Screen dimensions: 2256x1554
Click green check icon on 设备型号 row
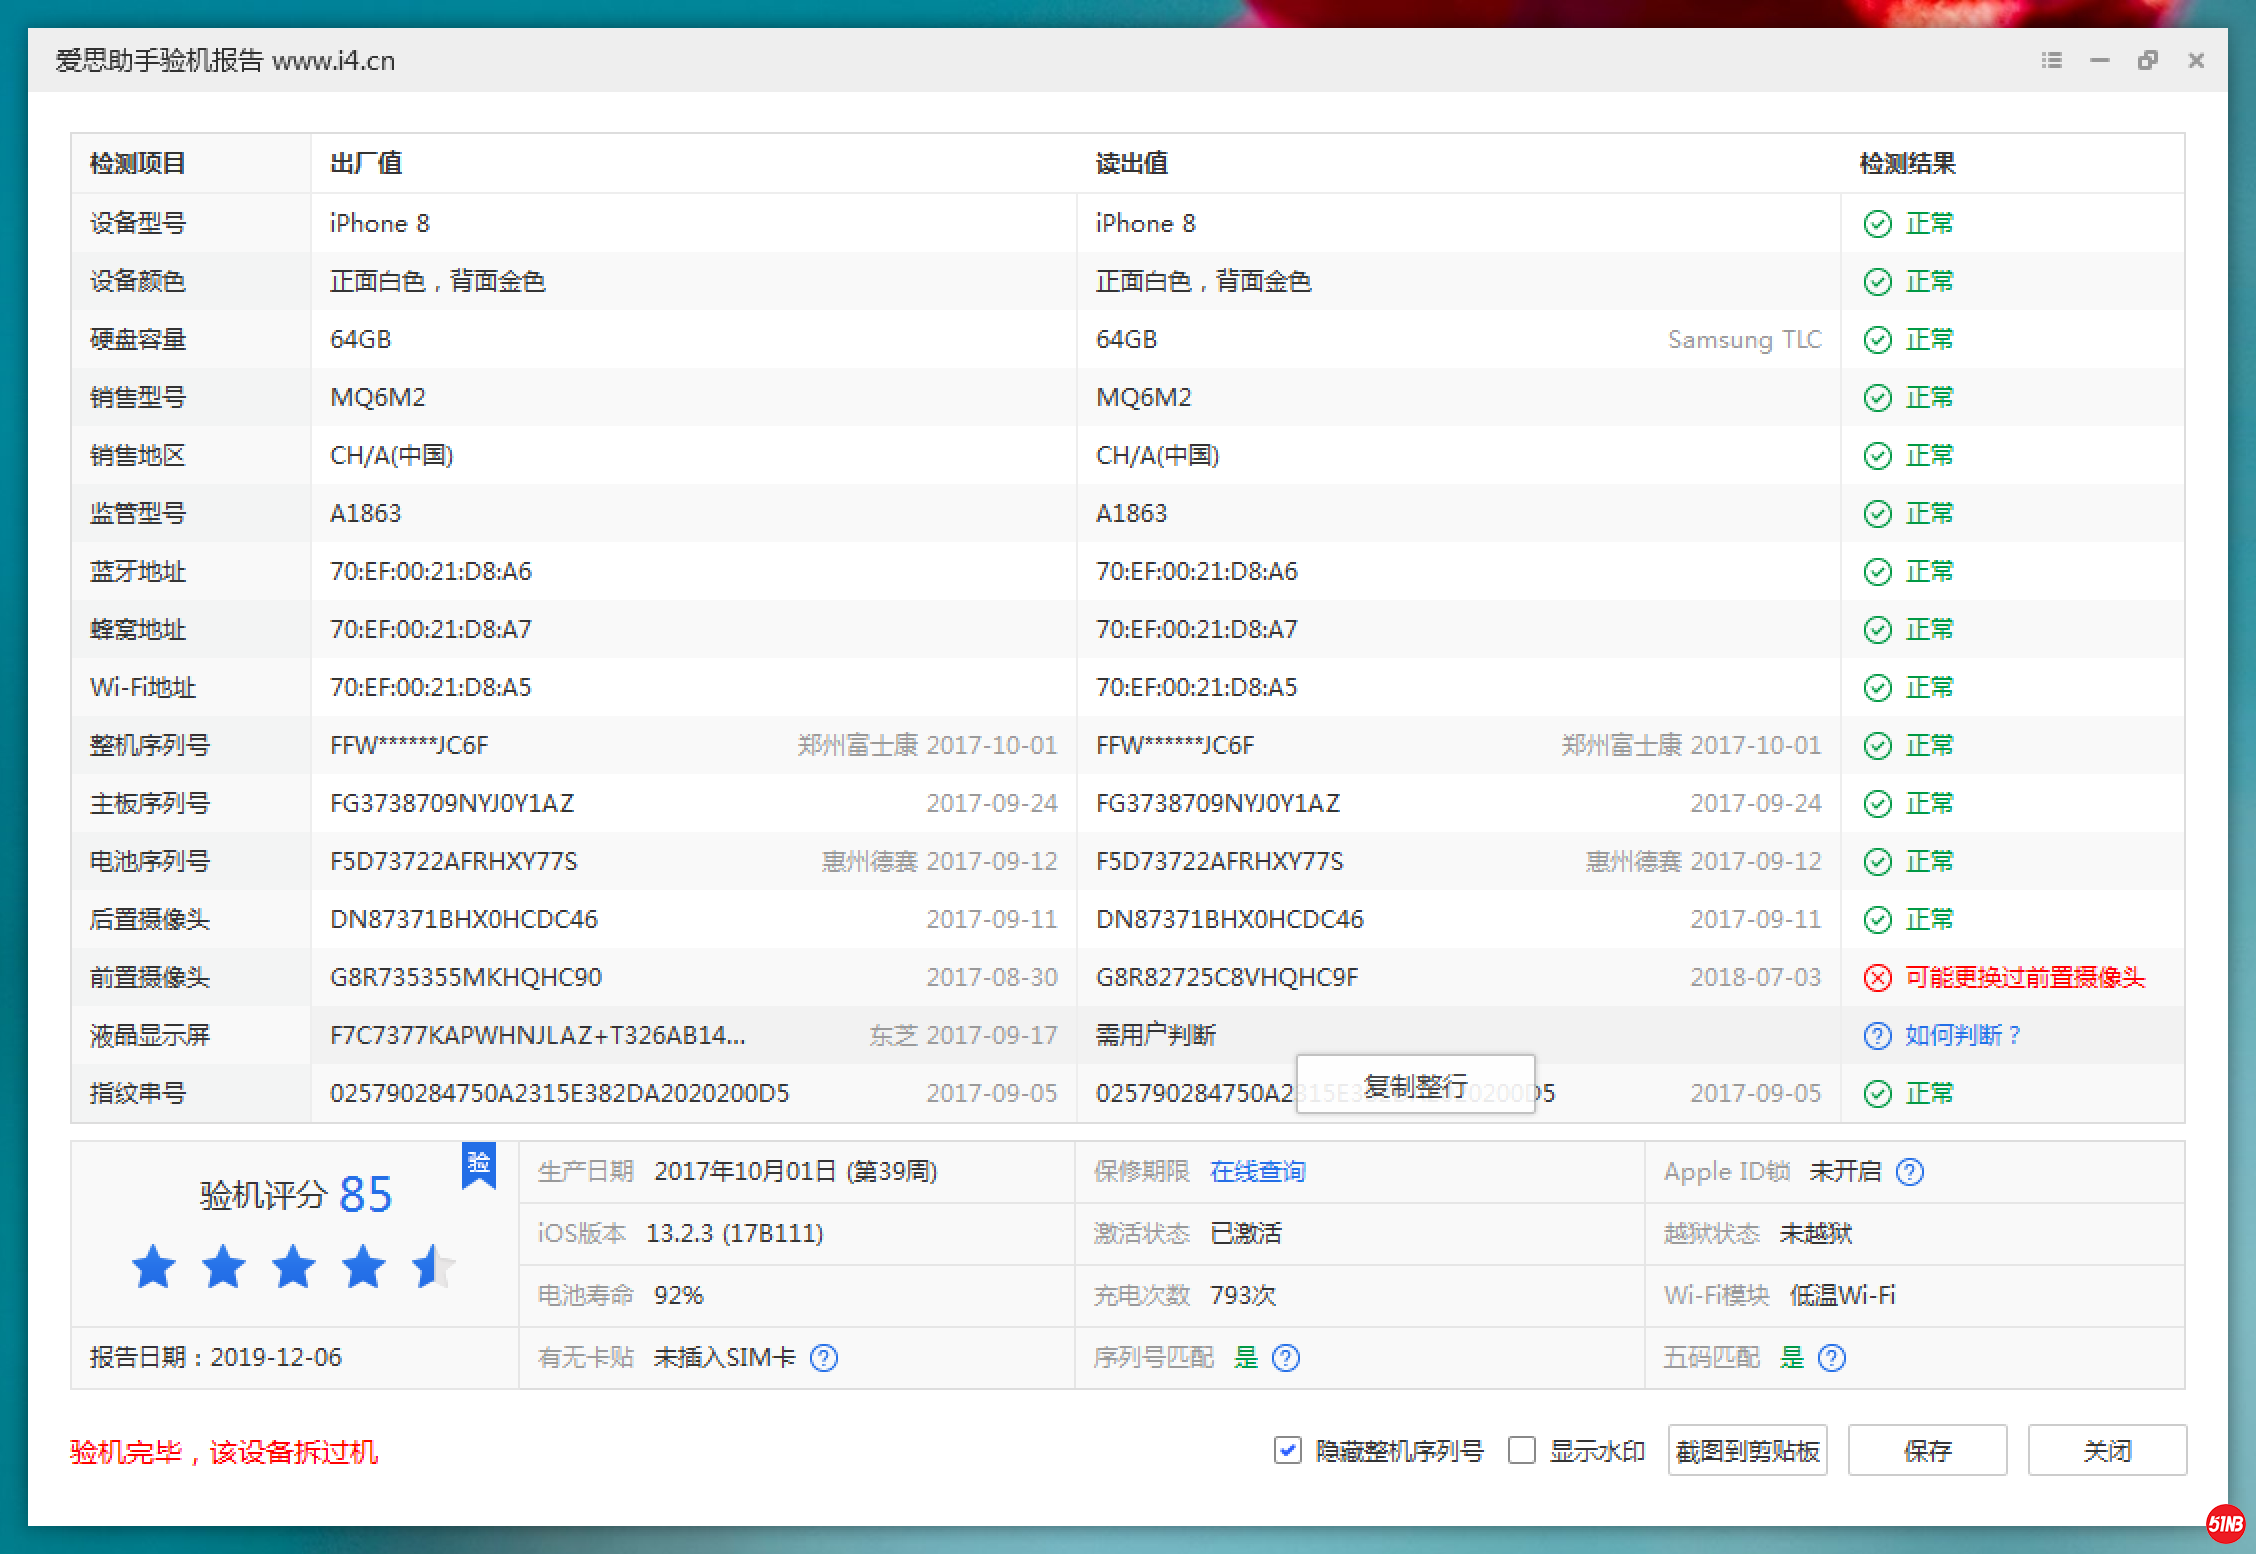[1877, 224]
